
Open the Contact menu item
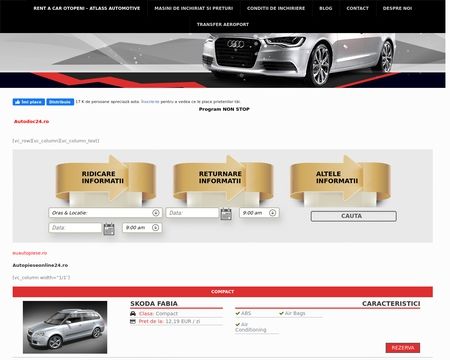point(357,8)
